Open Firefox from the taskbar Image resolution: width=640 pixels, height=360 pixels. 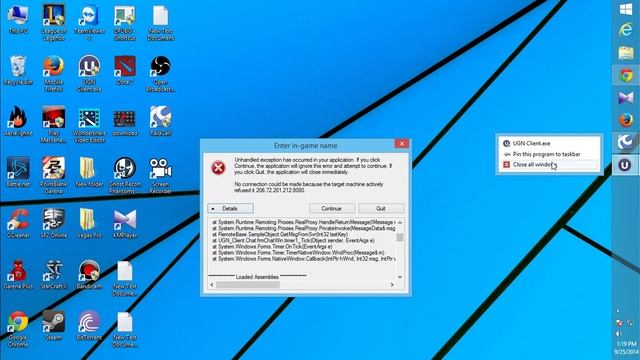point(626,120)
